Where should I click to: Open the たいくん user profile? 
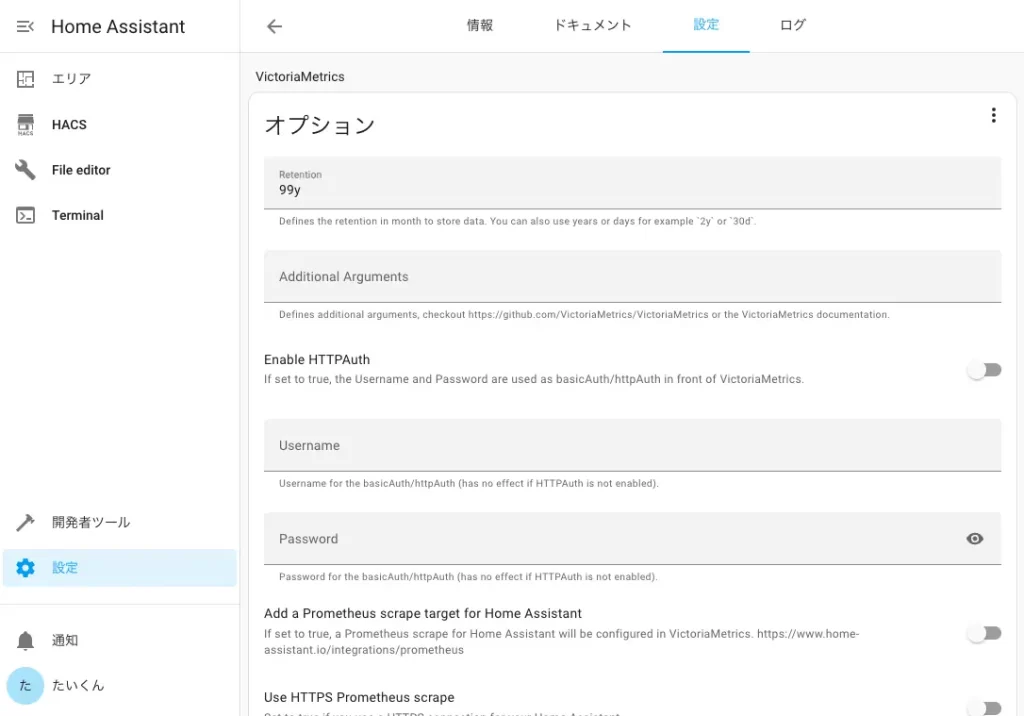click(x=120, y=685)
